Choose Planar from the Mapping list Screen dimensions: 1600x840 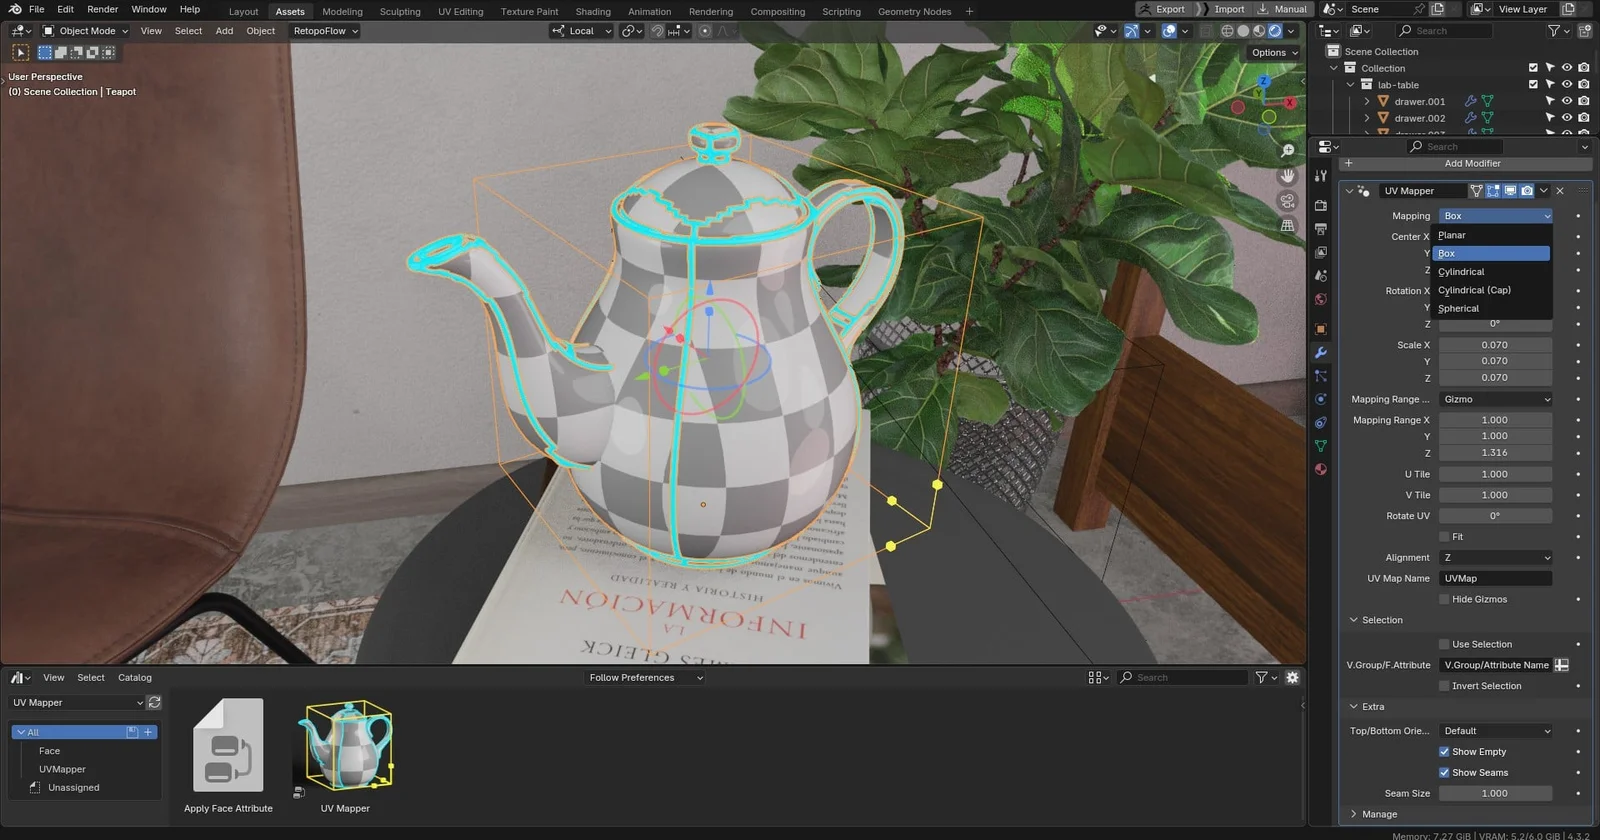click(1491, 235)
